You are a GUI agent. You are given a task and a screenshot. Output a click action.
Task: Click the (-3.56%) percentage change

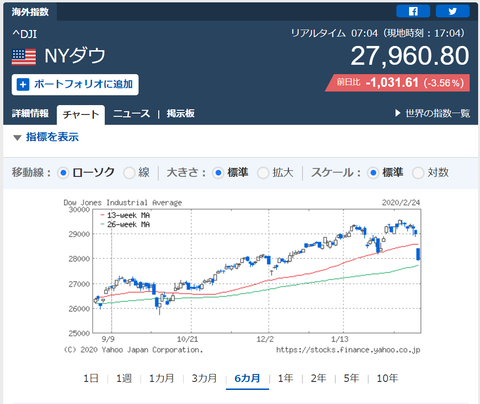(444, 83)
